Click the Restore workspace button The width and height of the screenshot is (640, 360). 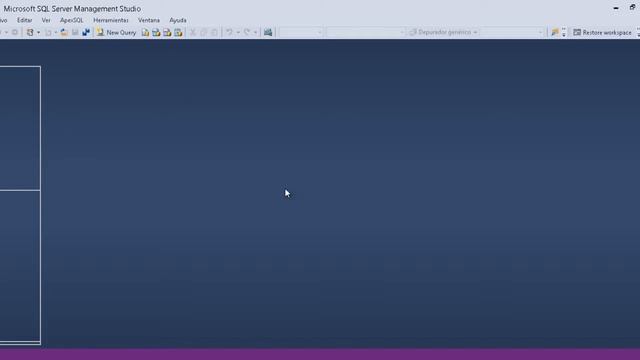pyautogui.click(x=602, y=32)
